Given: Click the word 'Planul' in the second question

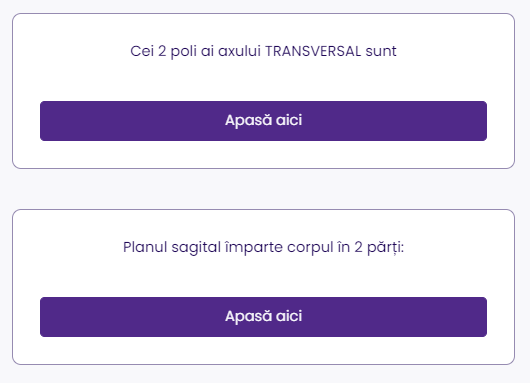Looking at the screenshot, I should click(145, 247).
